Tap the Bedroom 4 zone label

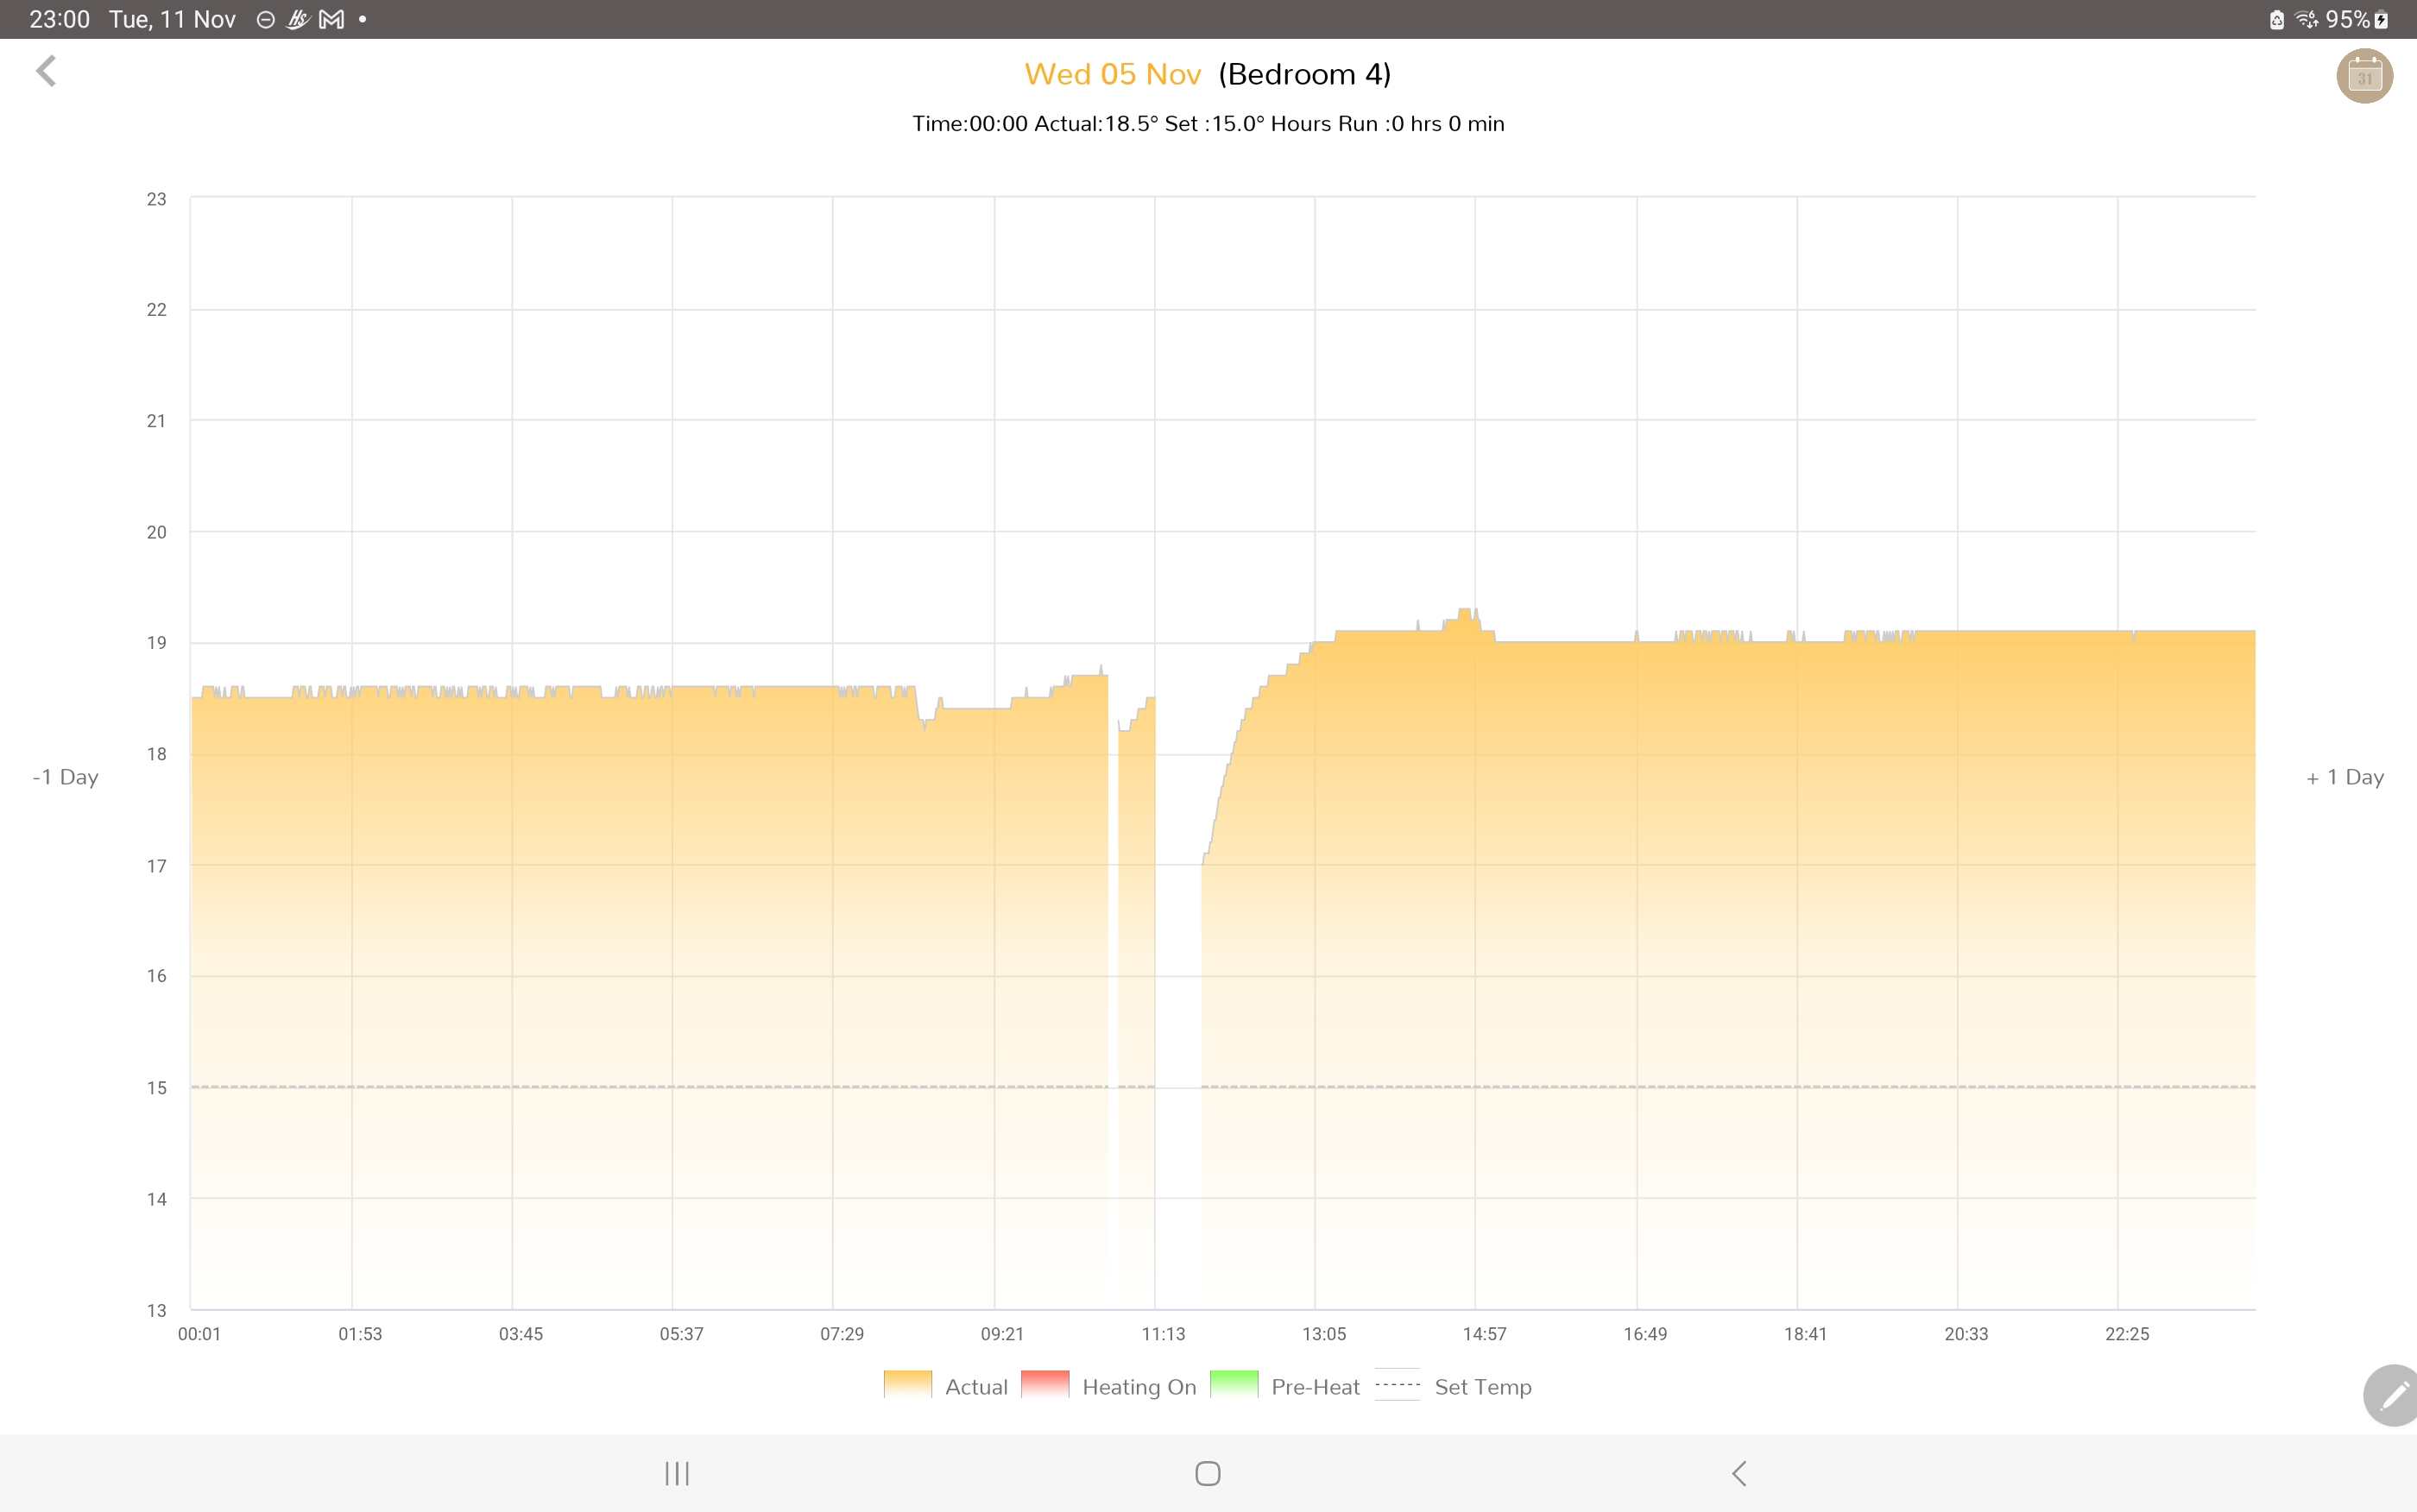(x=1304, y=74)
